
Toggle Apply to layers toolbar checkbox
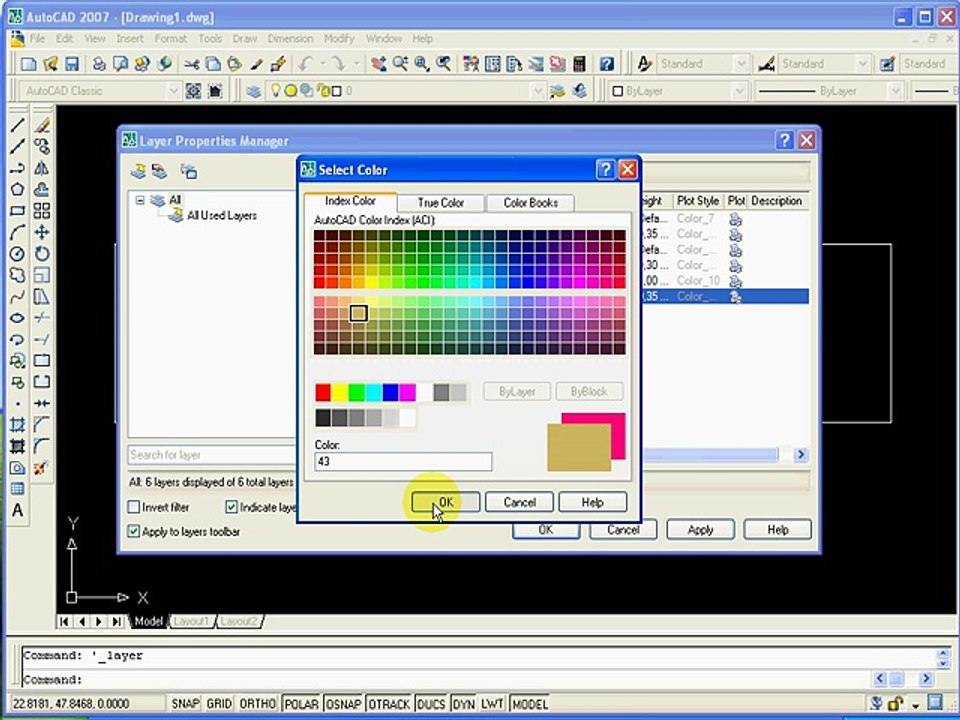pyautogui.click(x=134, y=531)
